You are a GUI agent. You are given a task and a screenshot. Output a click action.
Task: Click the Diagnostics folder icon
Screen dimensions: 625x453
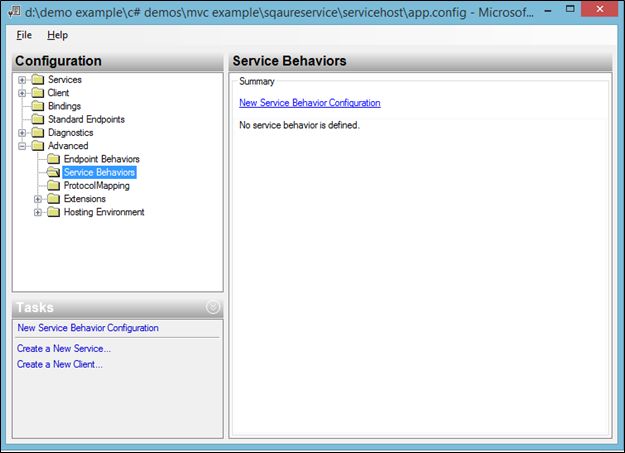38,132
